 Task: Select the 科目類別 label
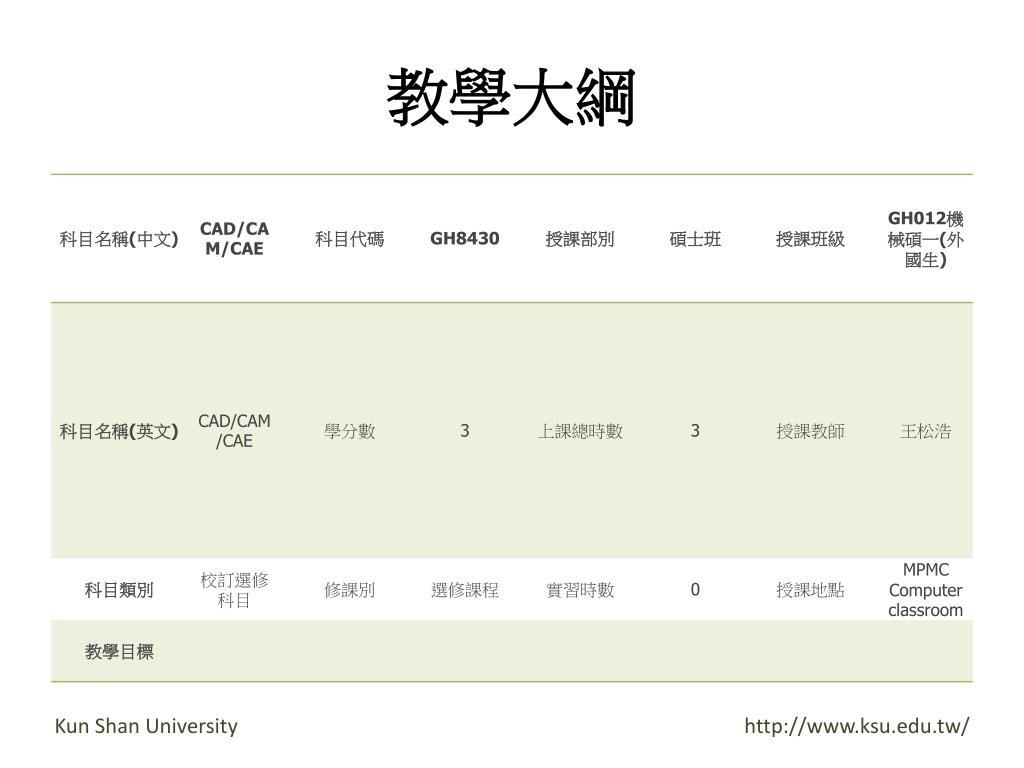[x=119, y=590]
